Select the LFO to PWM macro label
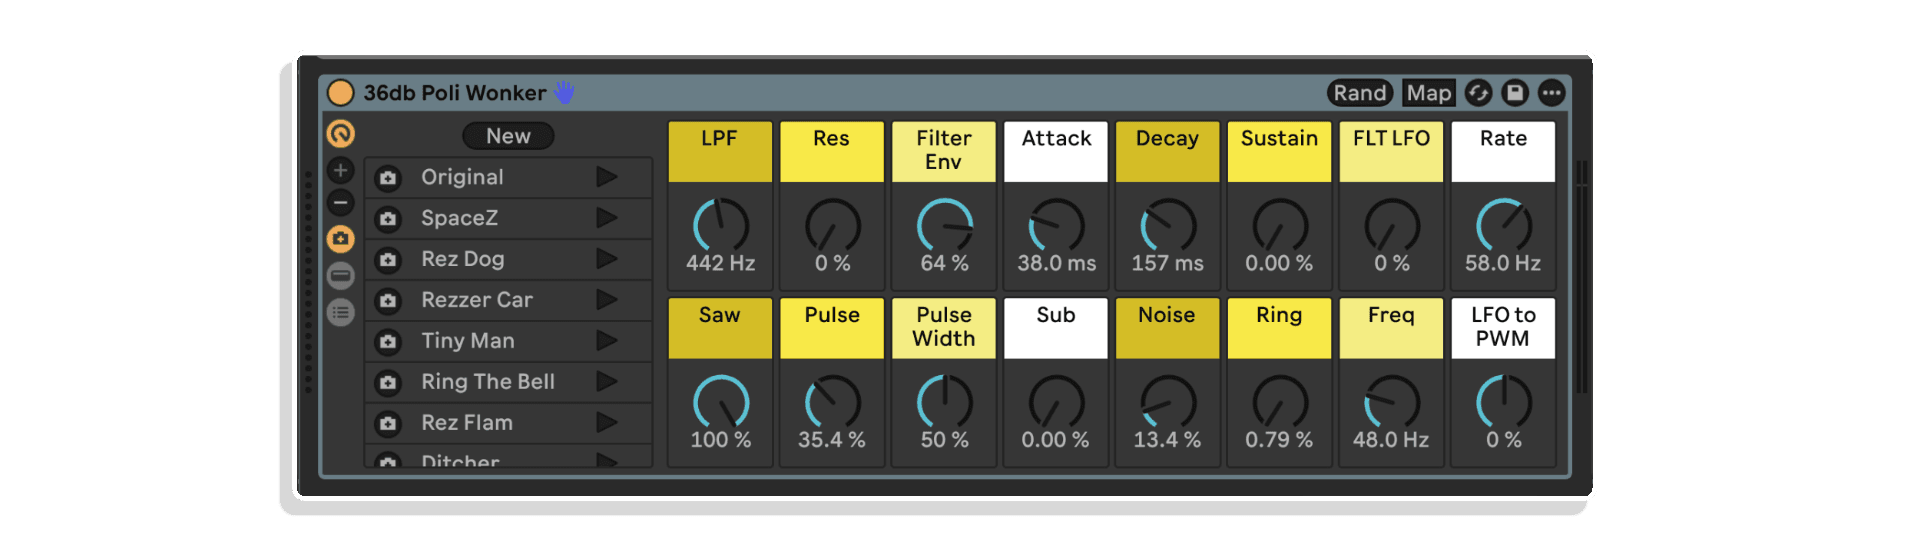The height and width of the screenshot is (551, 1920). (x=1504, y=328)
